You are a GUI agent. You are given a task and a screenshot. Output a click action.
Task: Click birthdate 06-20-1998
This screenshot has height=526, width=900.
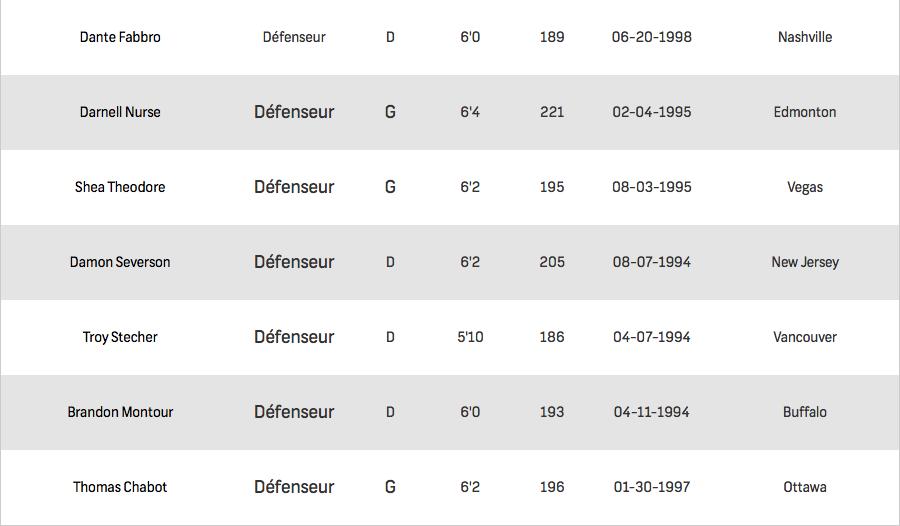pyautogui.click(x=651, y=37)
